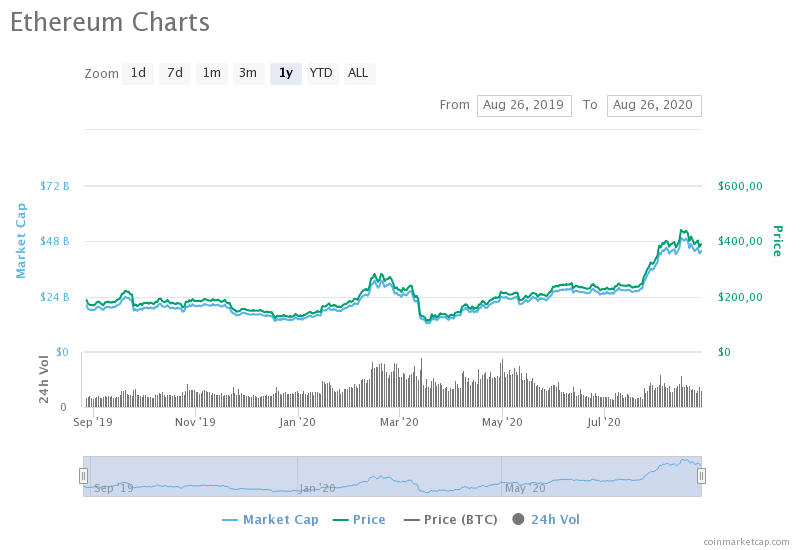Click the Jul '20 axis label
Screen dimensions: 800x550
point(604,422)
